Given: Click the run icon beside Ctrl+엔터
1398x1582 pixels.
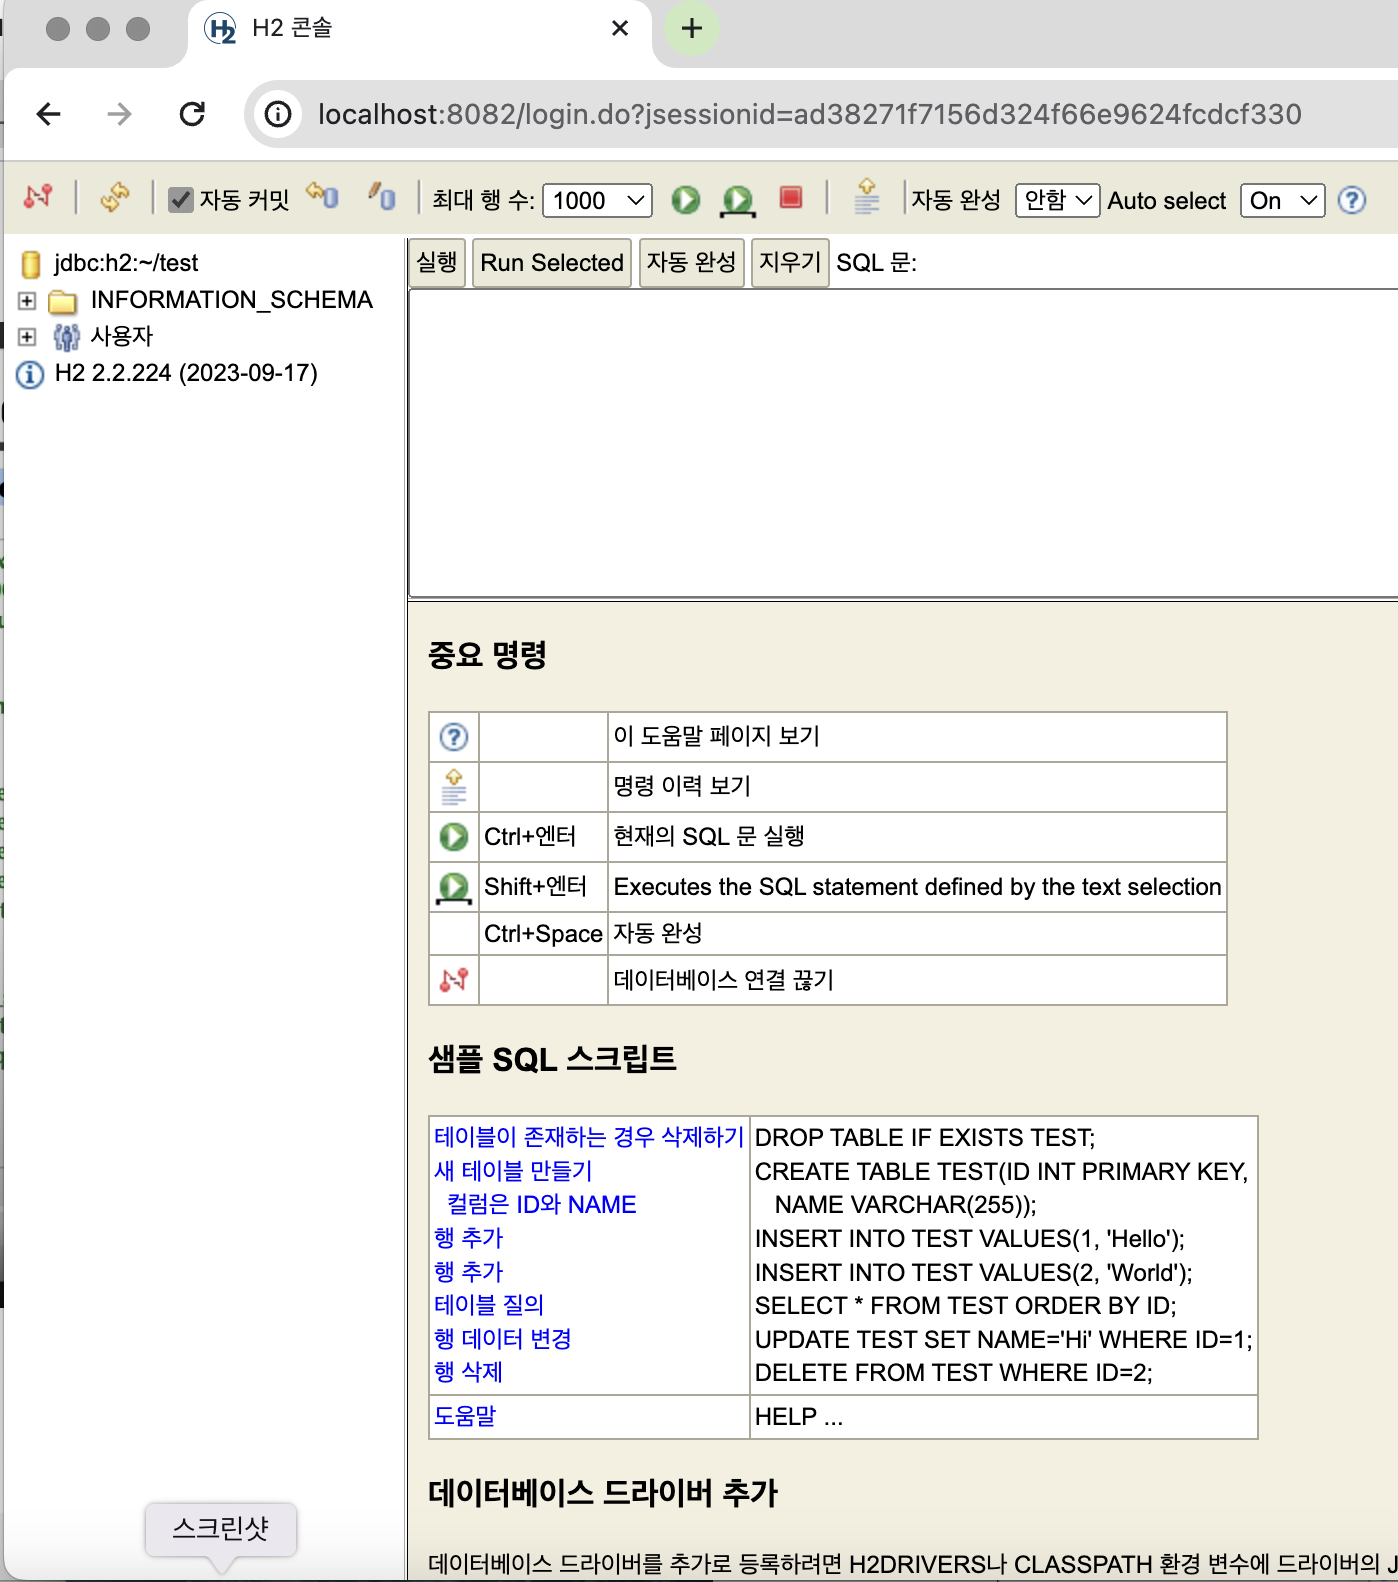Looking at the screenshot, I should [454, 837].
